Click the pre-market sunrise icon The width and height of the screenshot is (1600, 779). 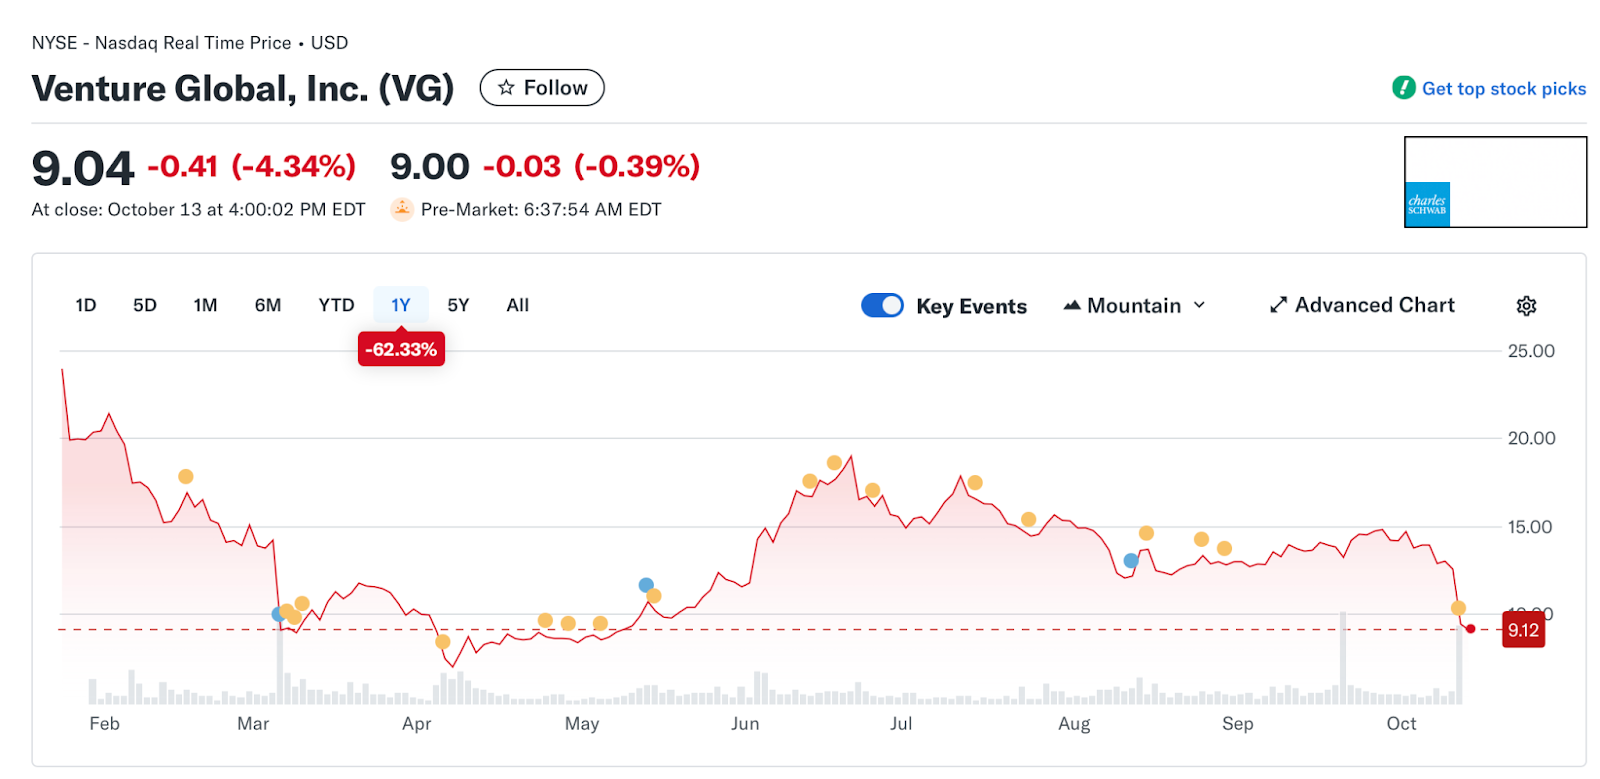click(402, 209)
